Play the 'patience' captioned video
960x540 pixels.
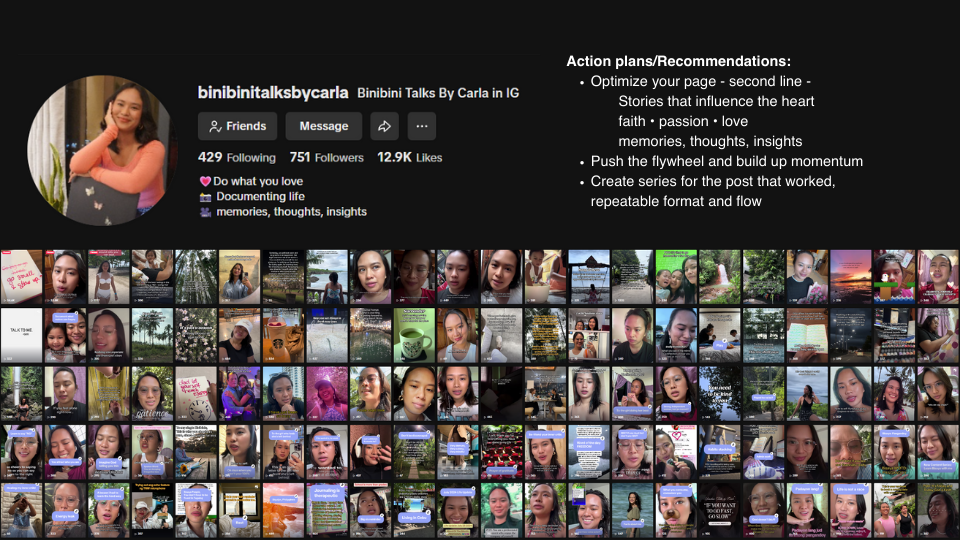pyautogui.click(x=152, y=393)
